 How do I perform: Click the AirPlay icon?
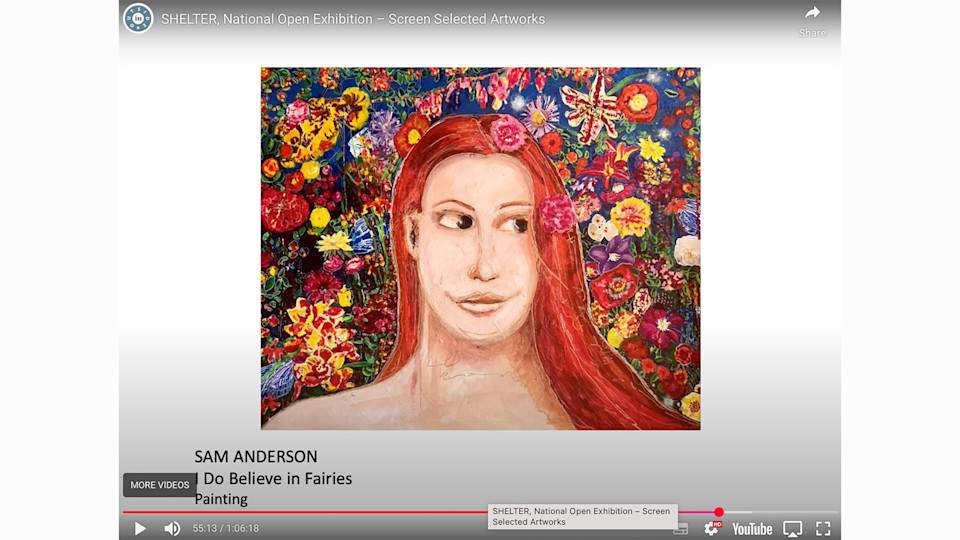coord(793,528)
